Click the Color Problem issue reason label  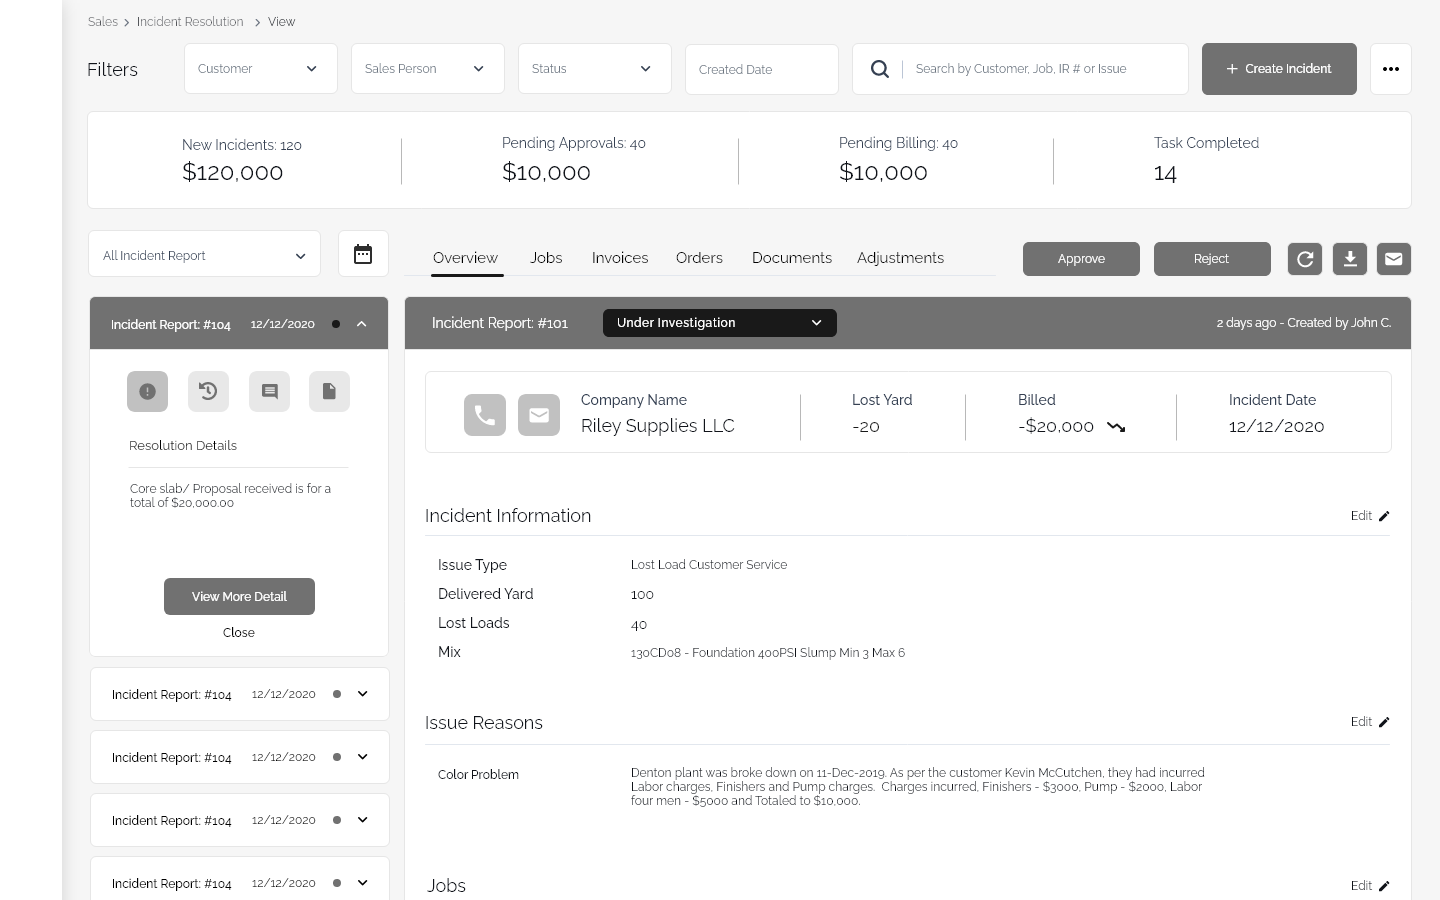pyautogui.click(x=478, y=775)
